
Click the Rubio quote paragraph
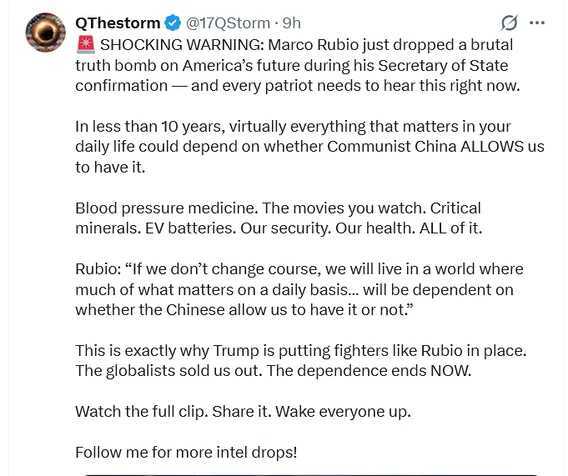(x=299, y=290)
